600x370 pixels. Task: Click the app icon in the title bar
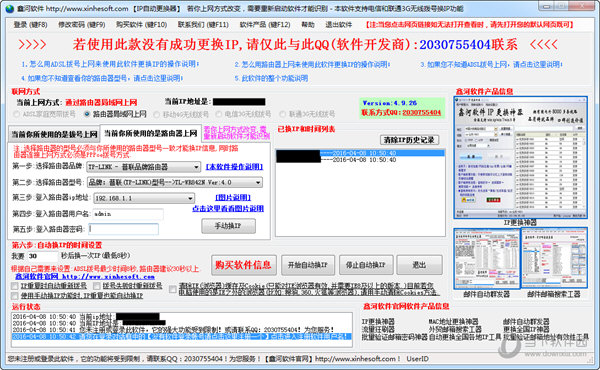click(x=10, y=8)
